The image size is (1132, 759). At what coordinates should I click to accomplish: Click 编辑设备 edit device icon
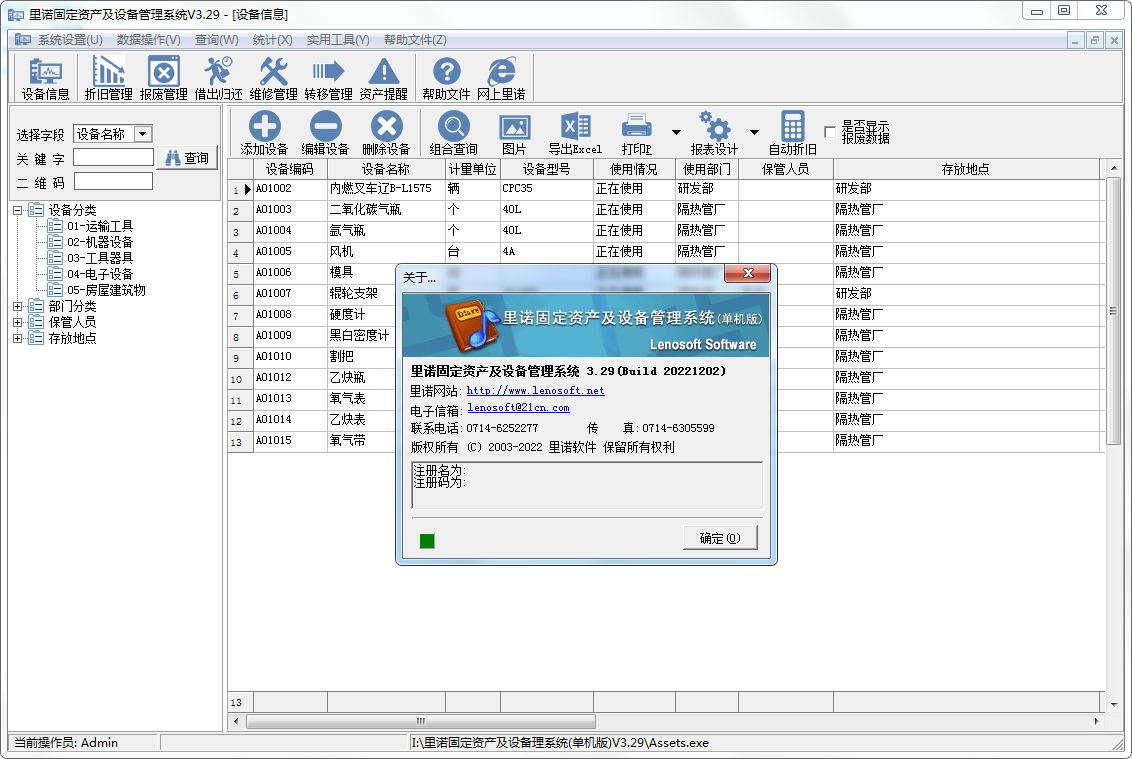point(325,134)
